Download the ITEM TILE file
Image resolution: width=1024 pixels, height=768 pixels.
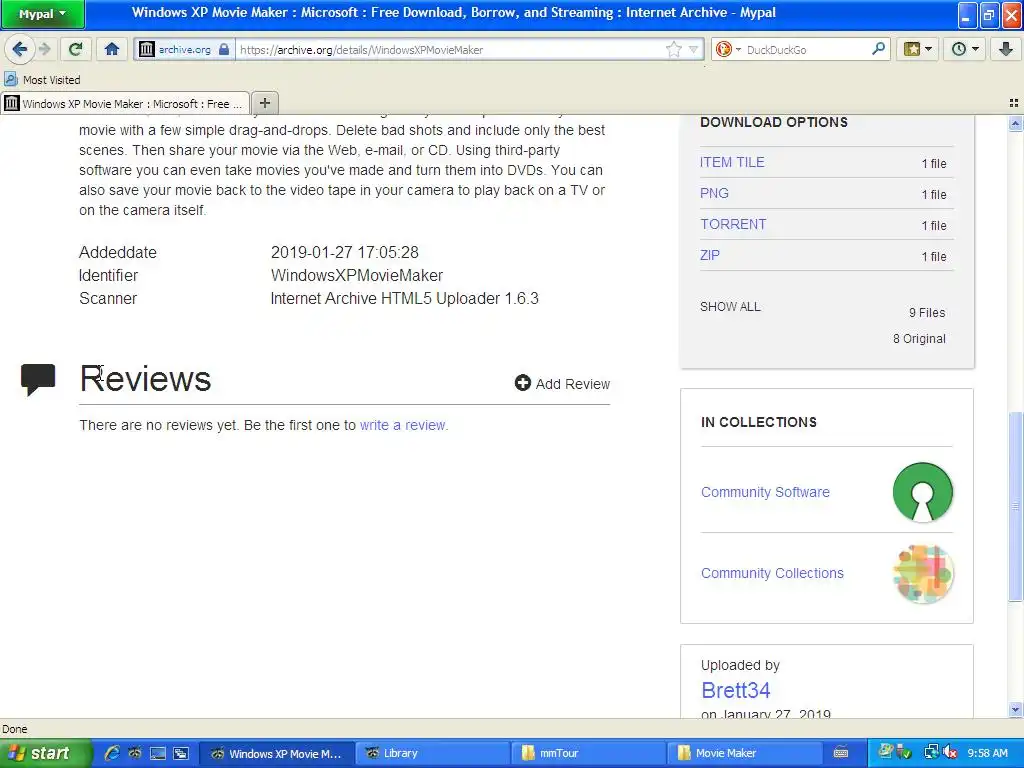731,162
